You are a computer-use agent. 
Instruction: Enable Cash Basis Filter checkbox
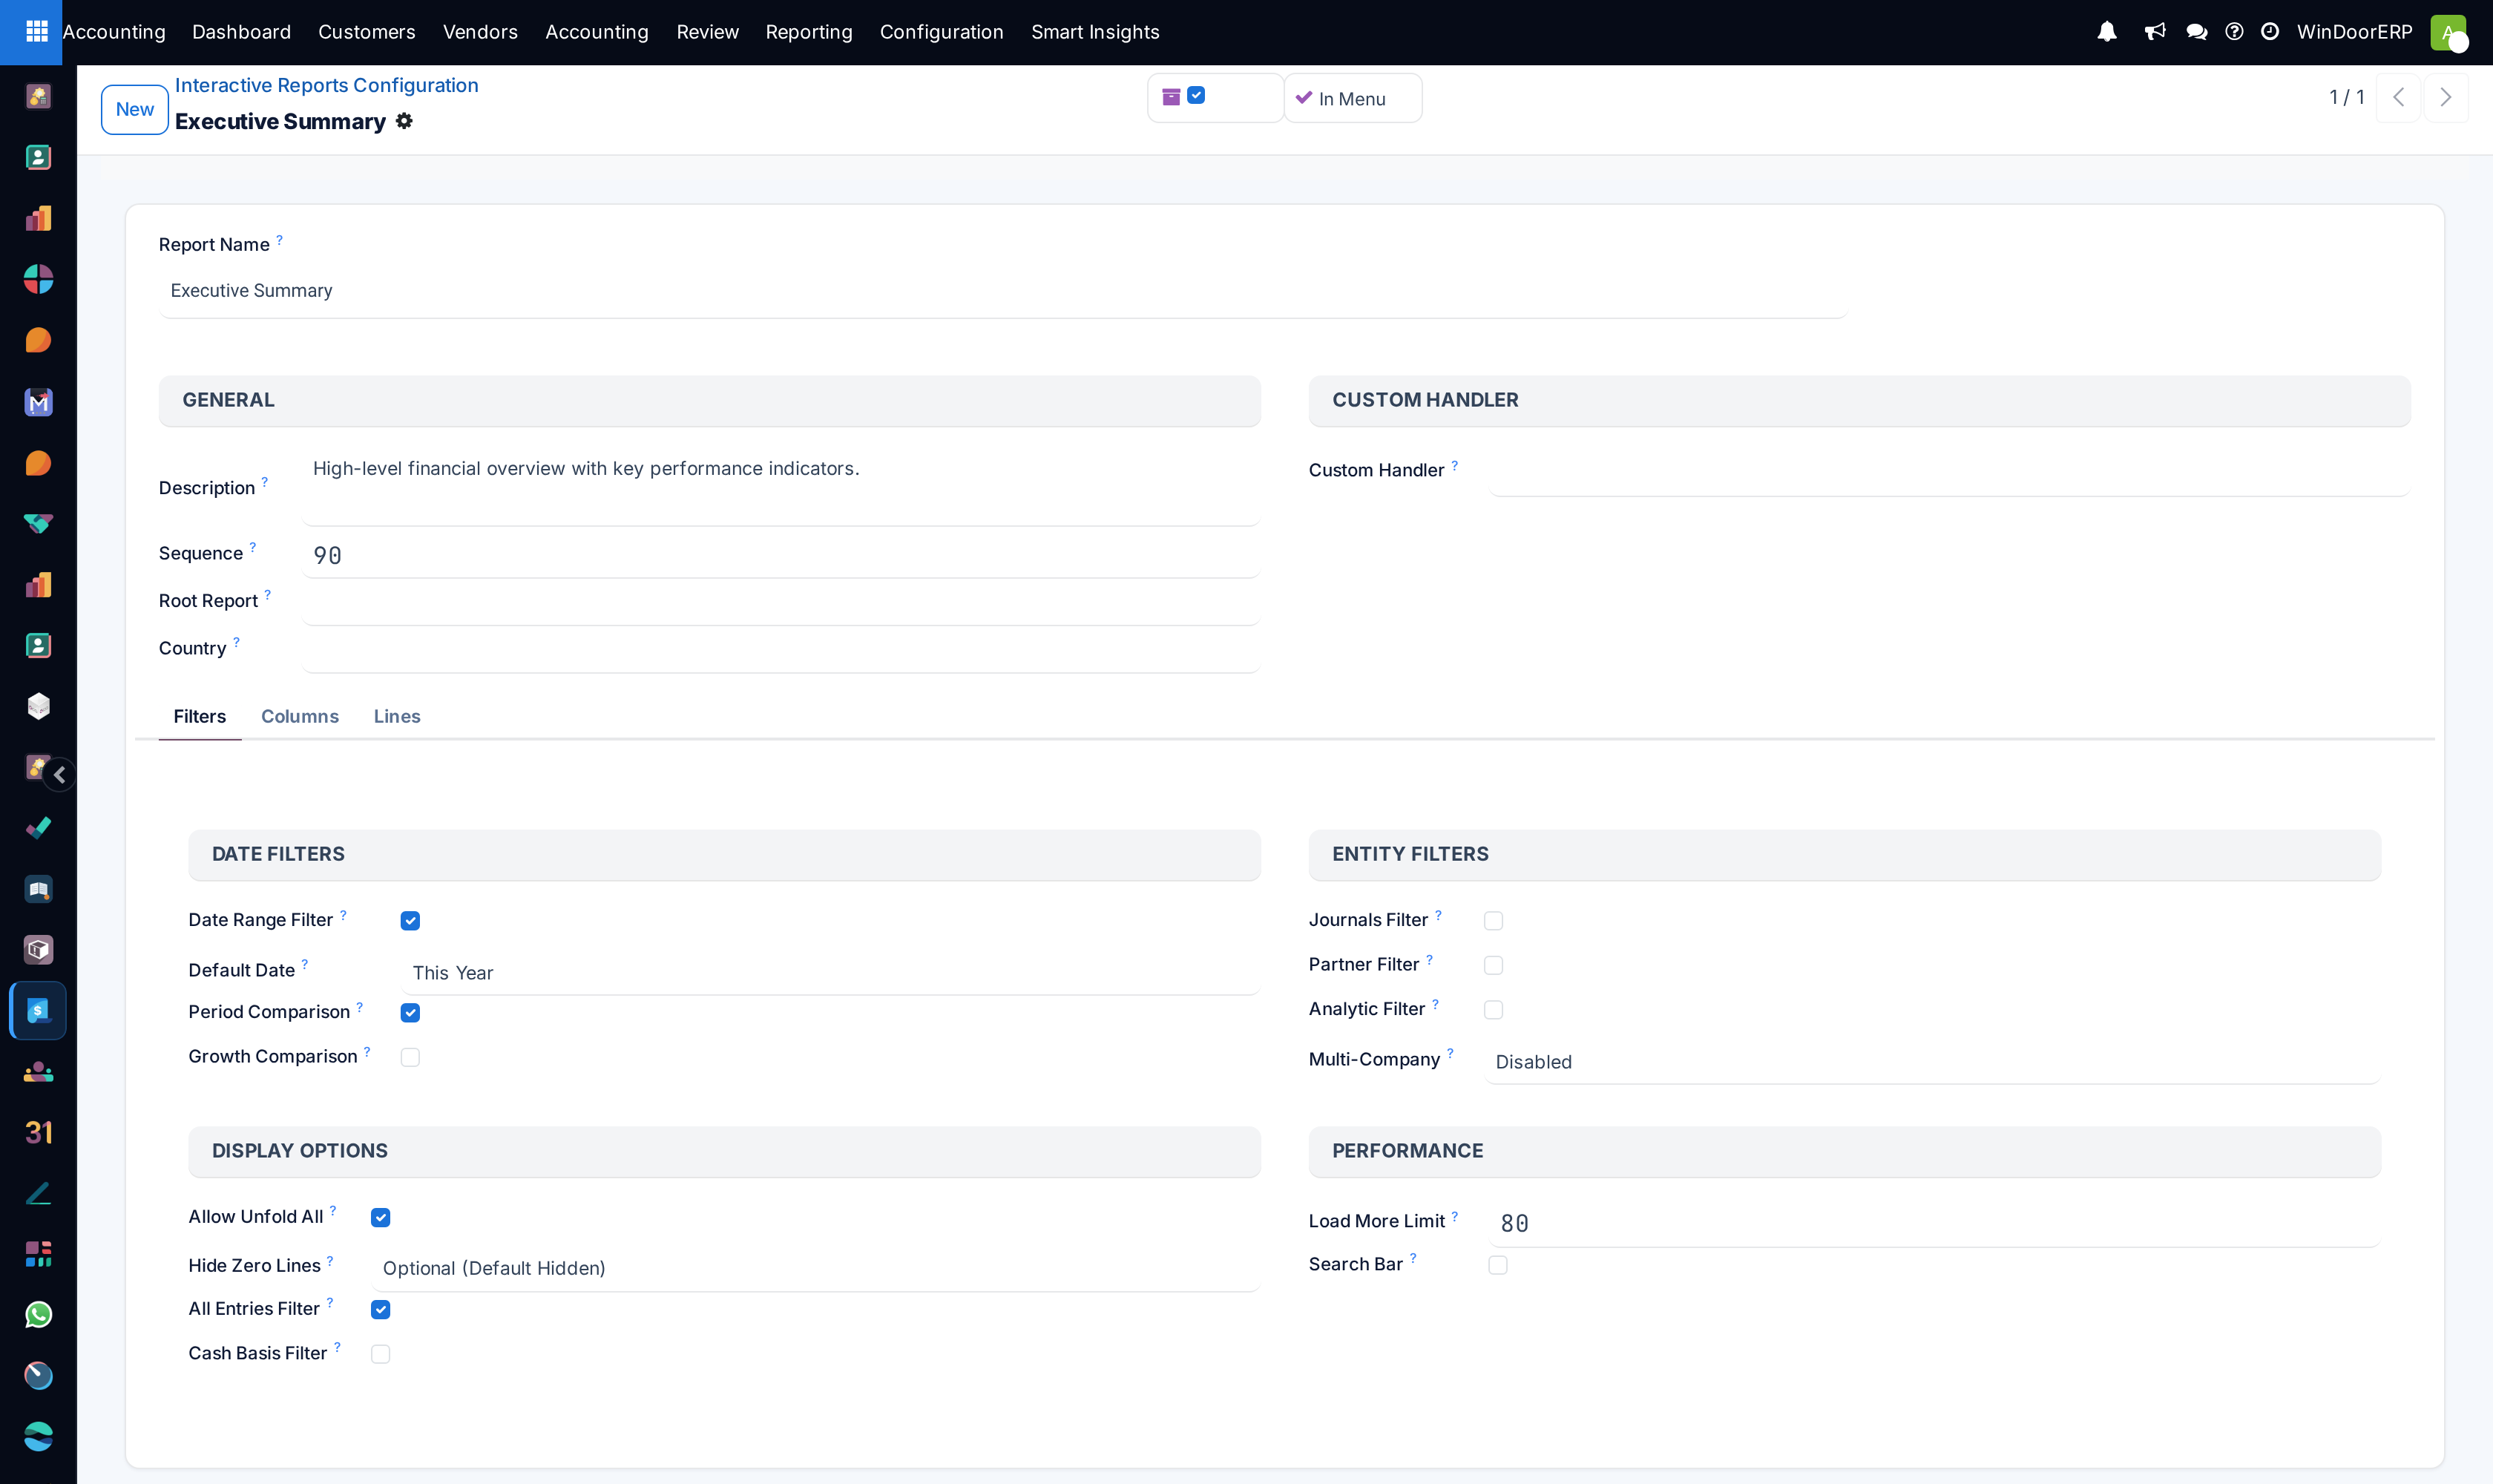[x=380, y=1354]
